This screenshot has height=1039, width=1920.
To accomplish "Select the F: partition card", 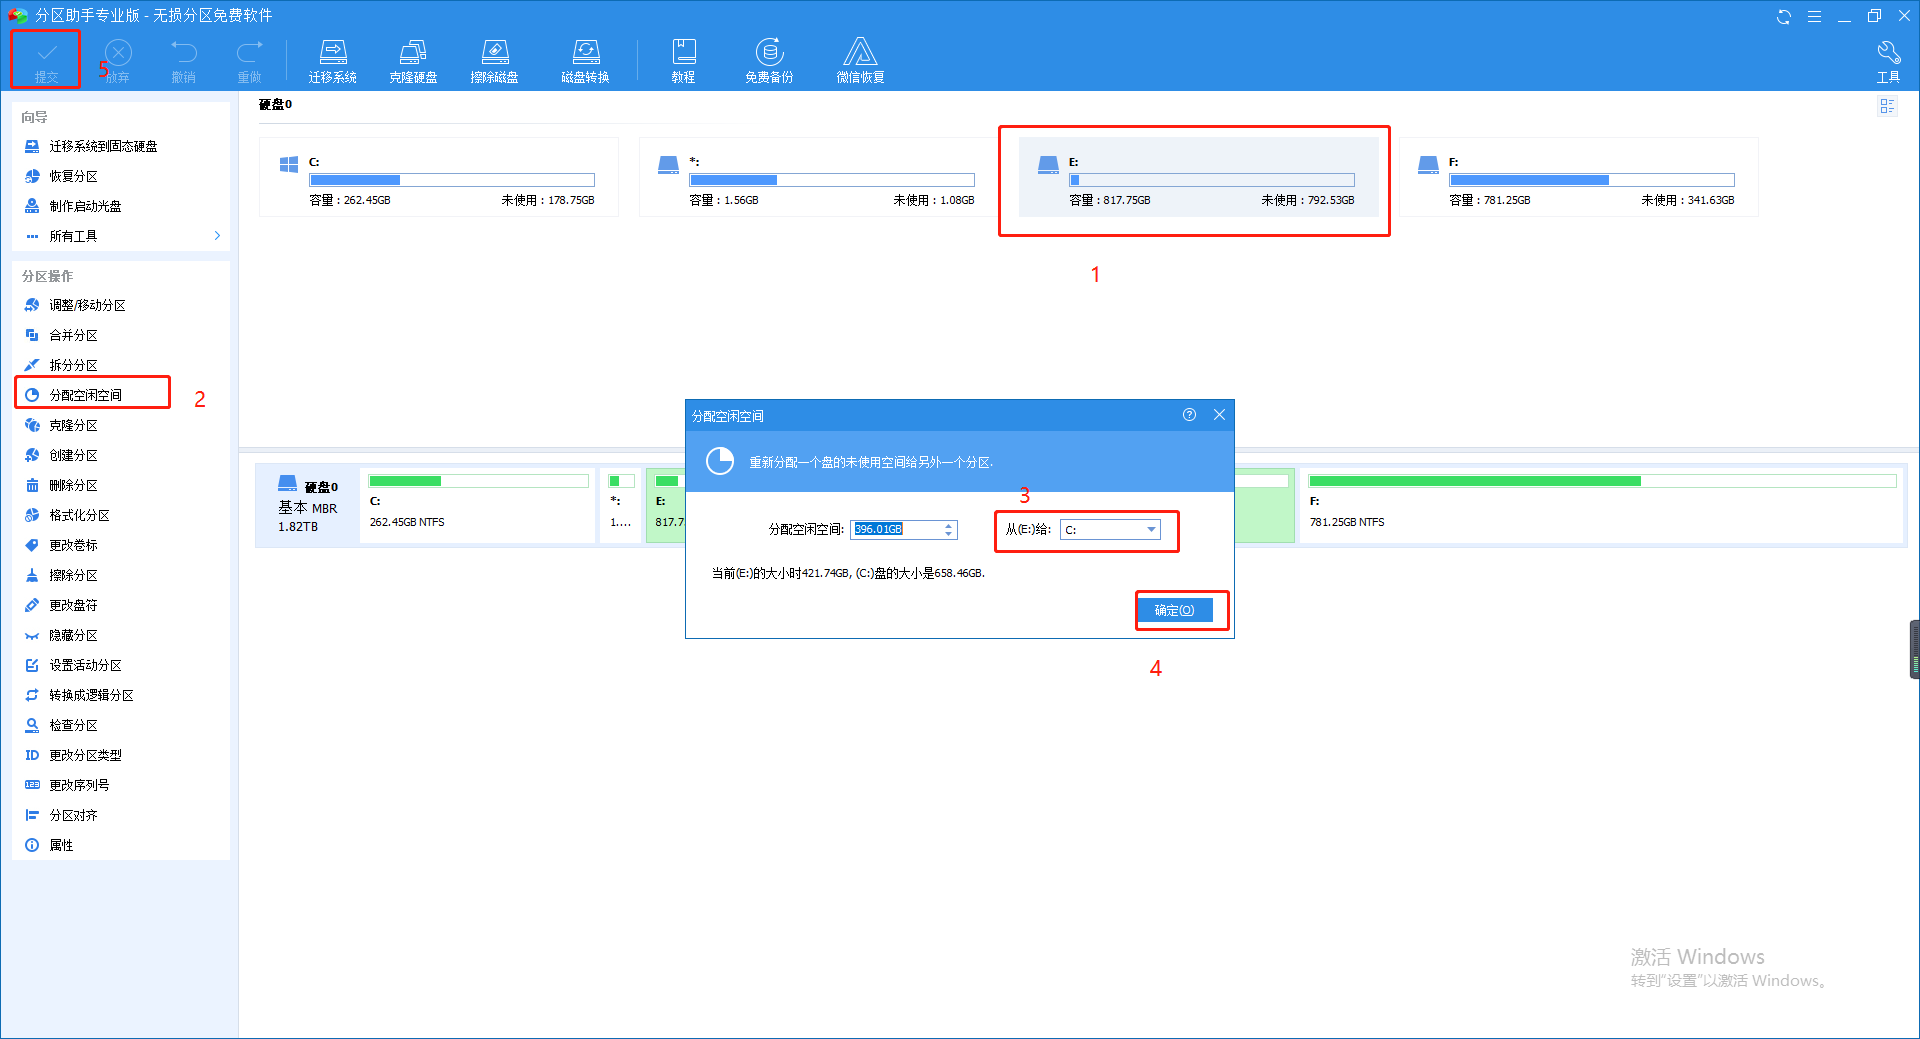I will [1578, 177].
